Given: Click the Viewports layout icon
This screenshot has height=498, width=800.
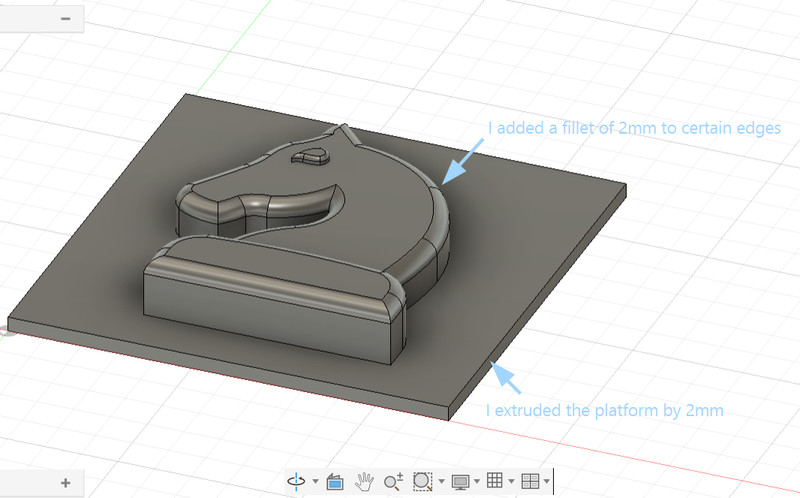Looking at the screenshot, I should tap(530, 481).
